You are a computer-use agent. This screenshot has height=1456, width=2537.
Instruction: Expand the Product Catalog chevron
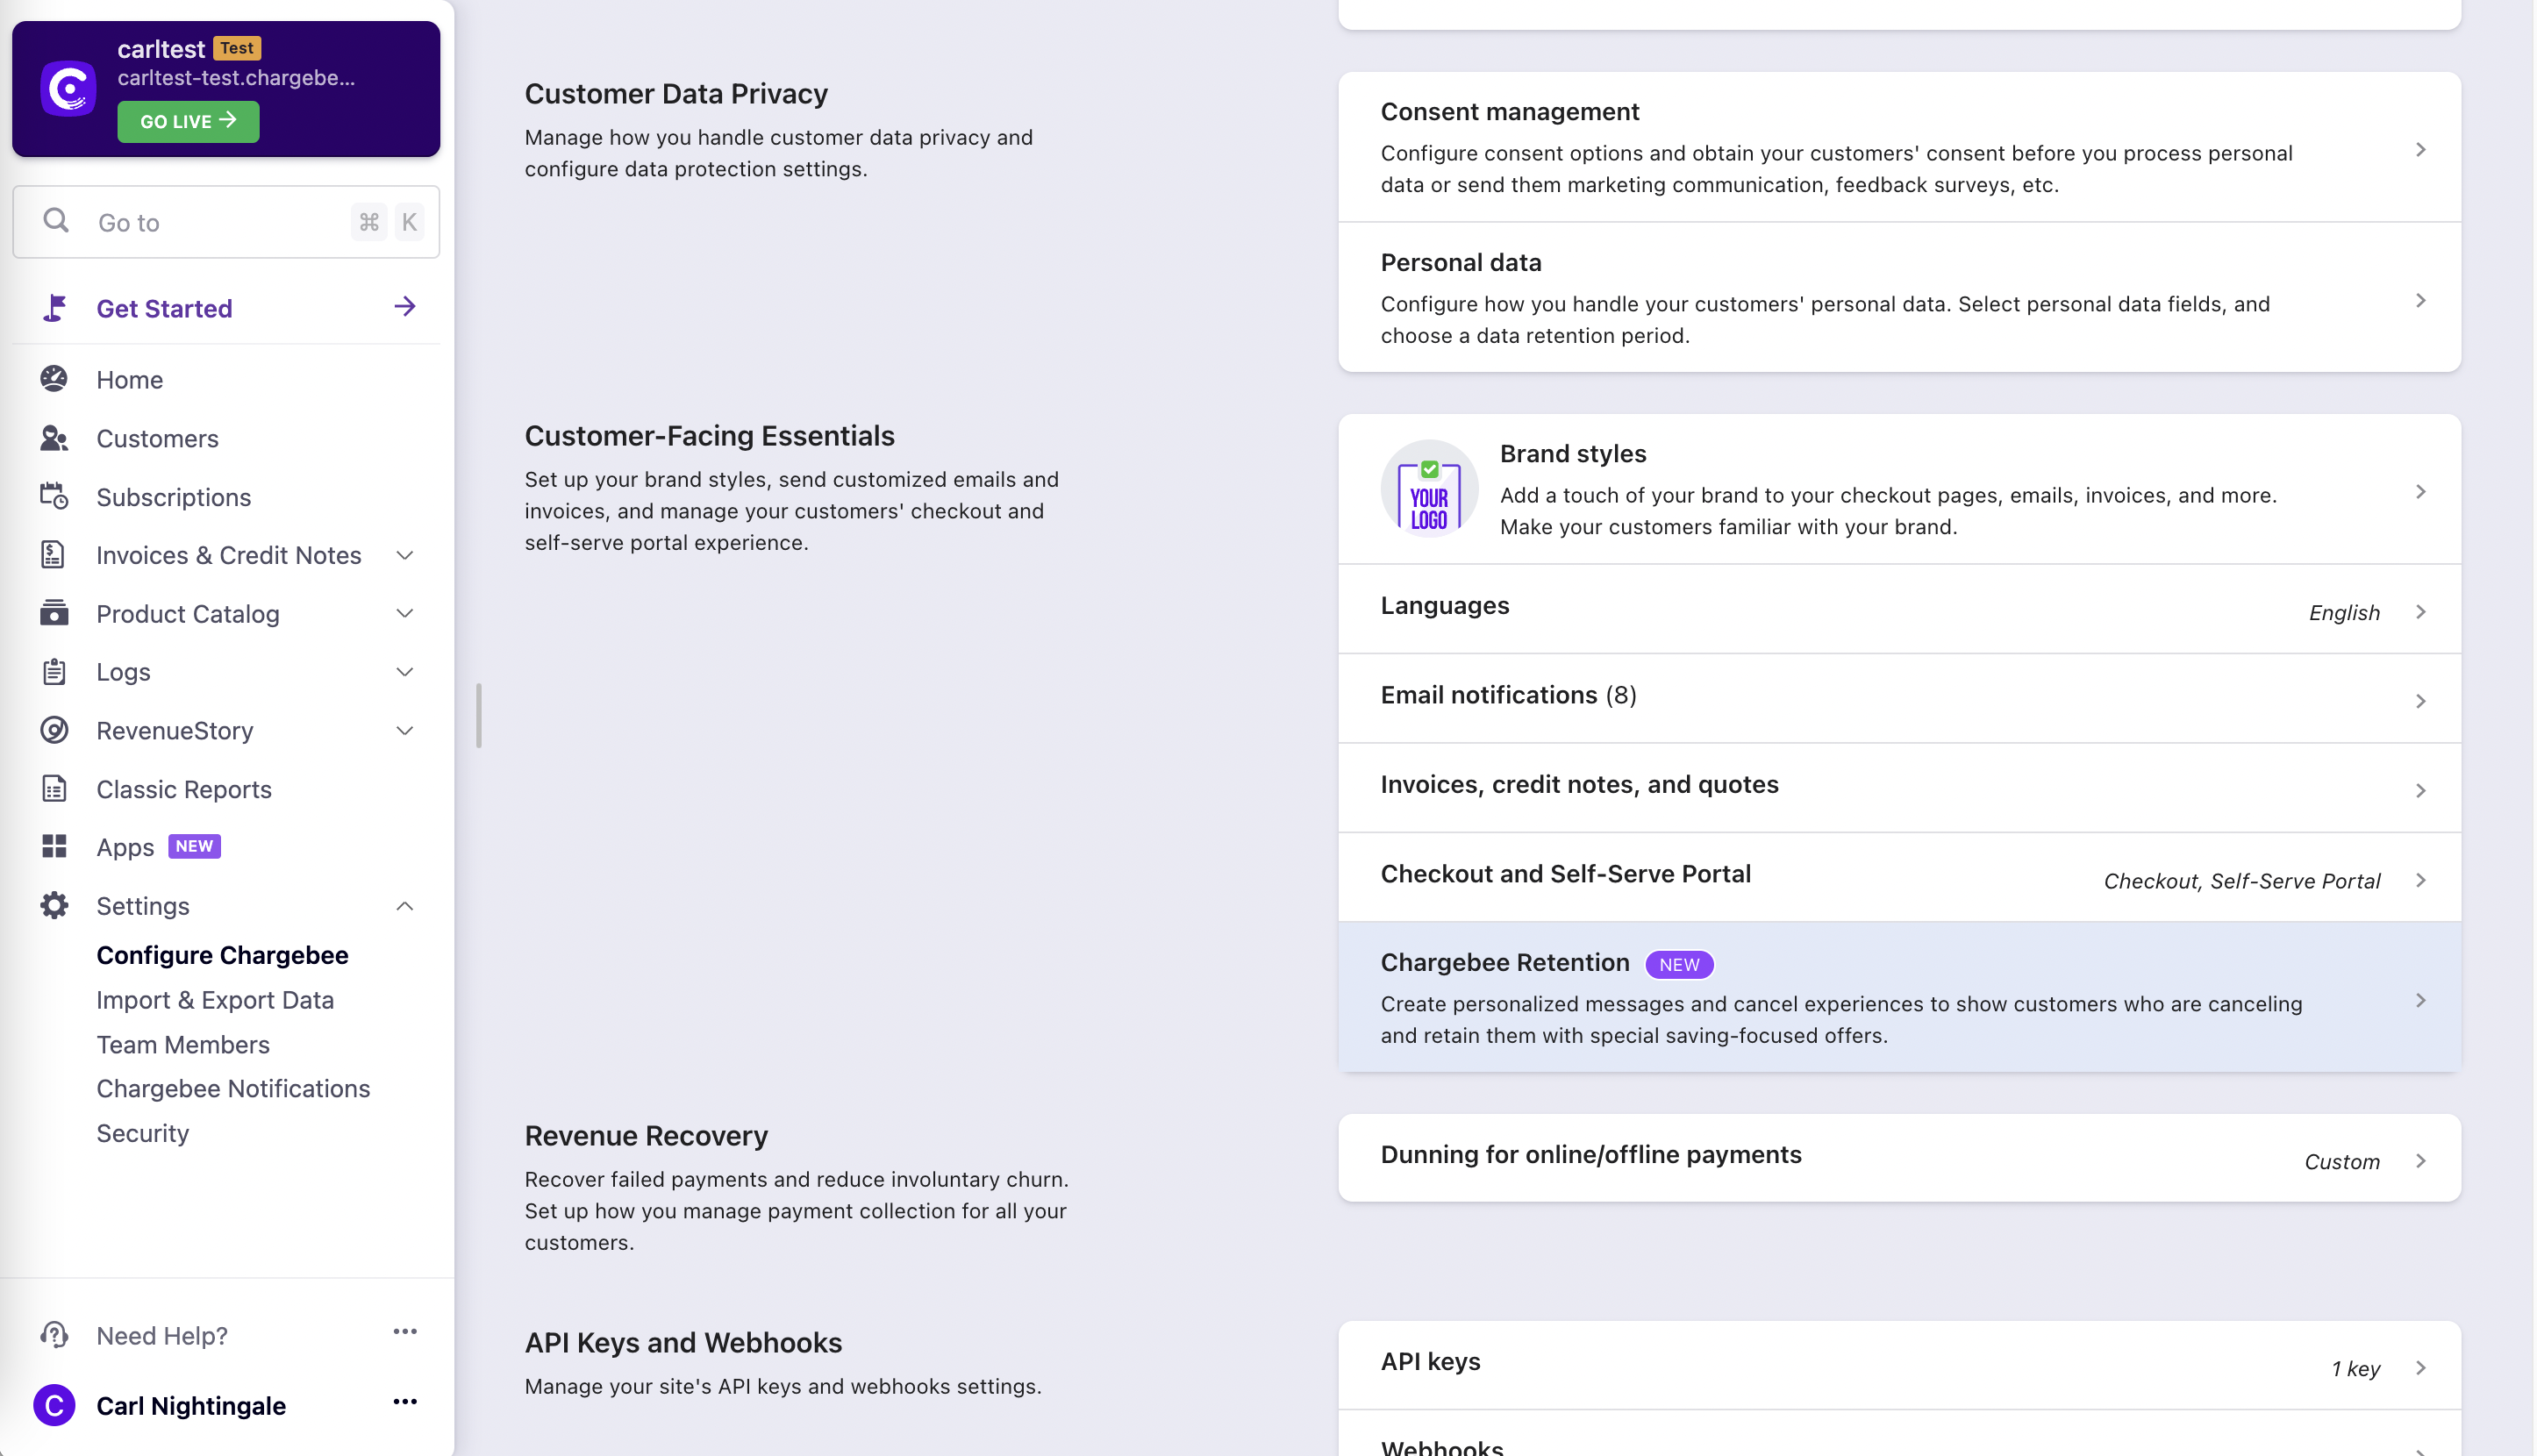404,613
